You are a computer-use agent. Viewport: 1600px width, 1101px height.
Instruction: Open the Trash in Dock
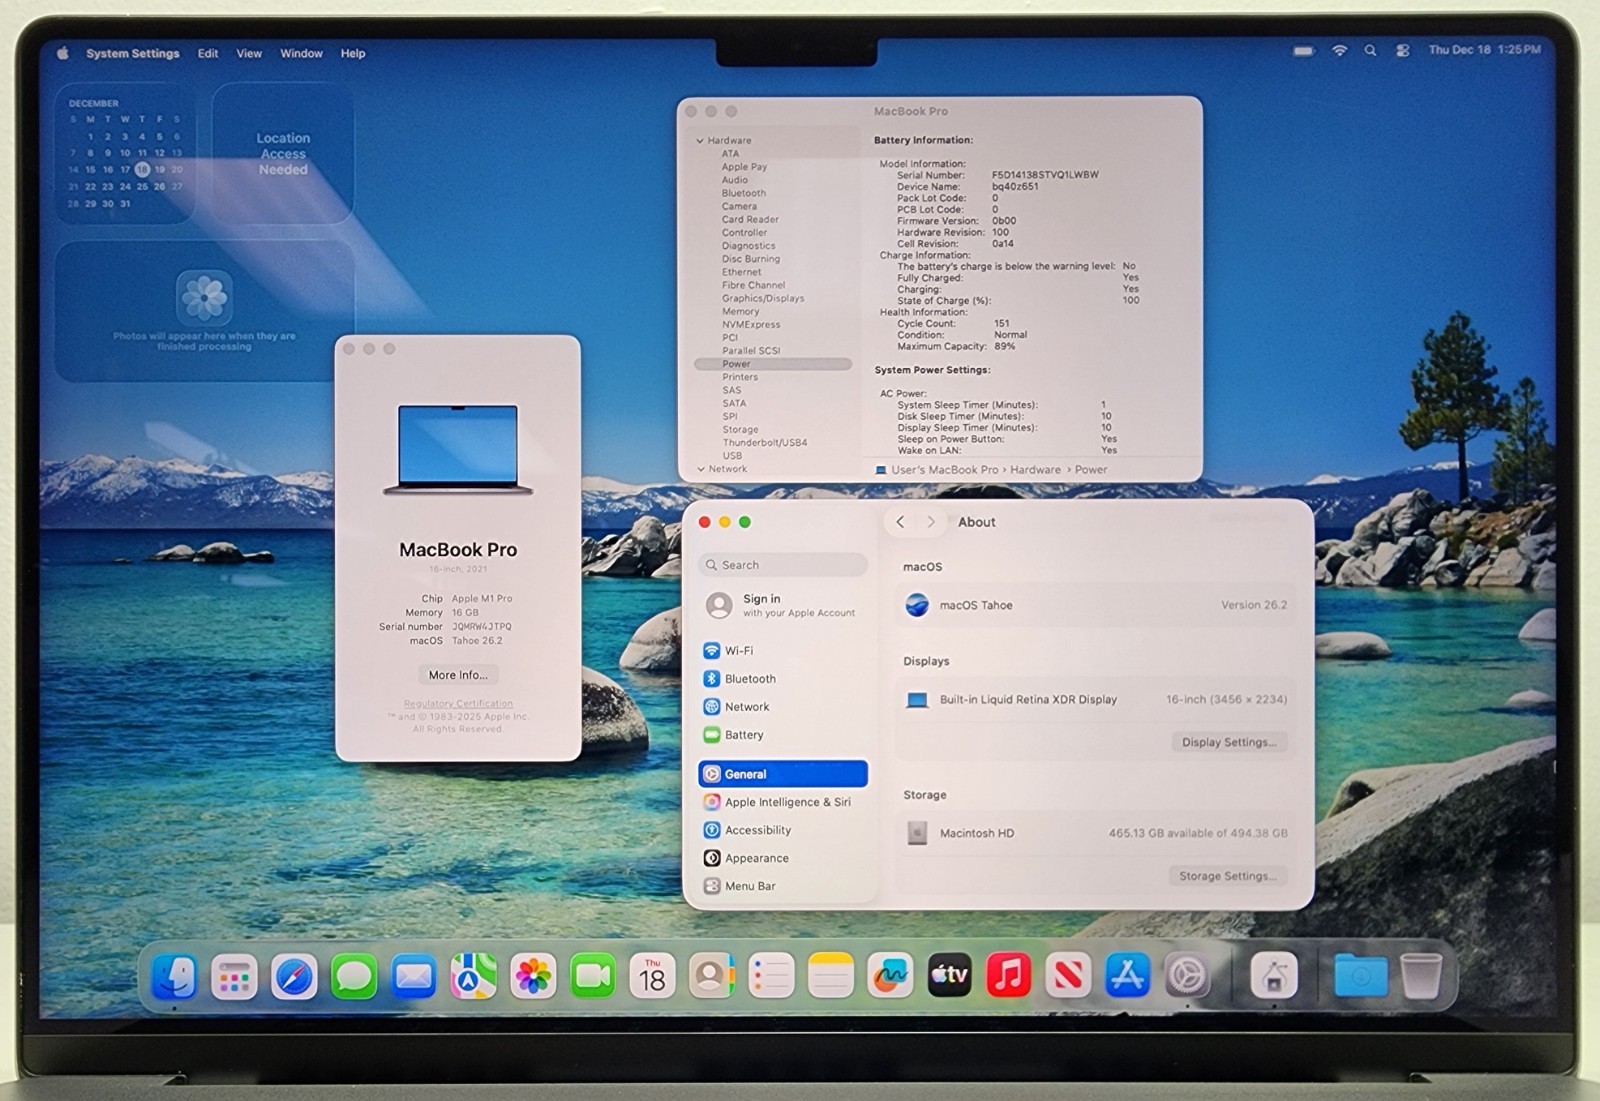[x=1421, y=976]
